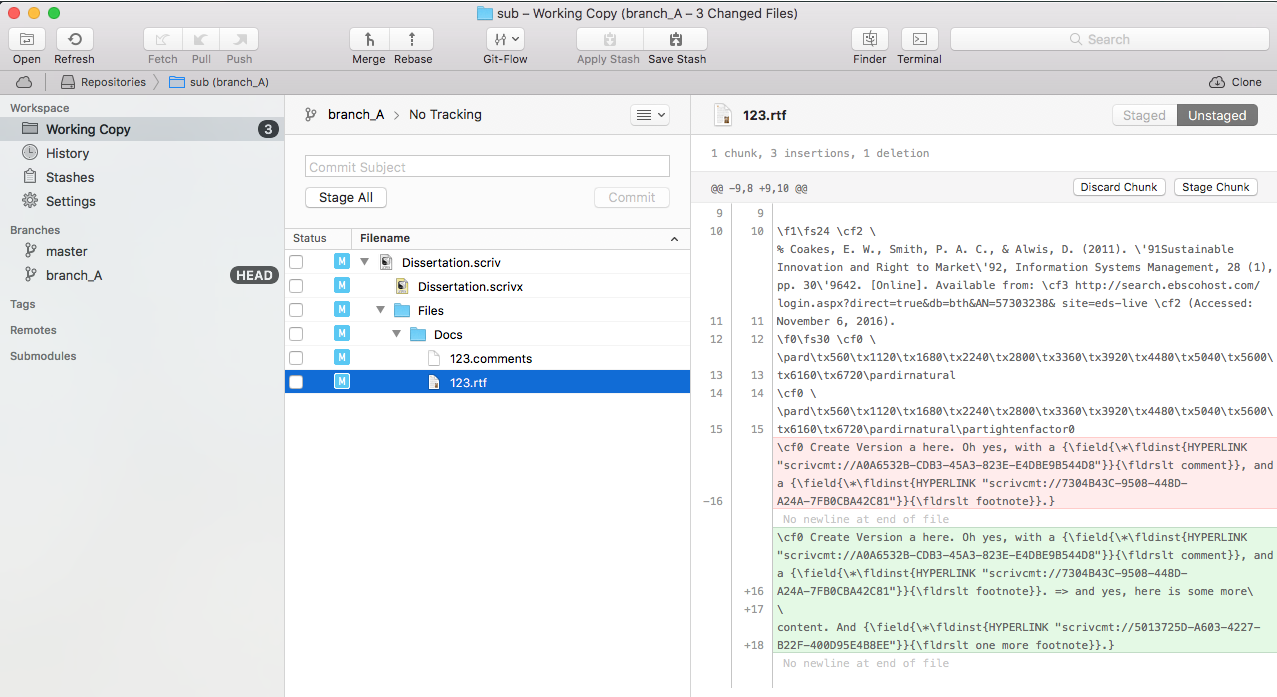Image resolution: width=1277 pixels, height=697 pixels.
Task: Check the stage box for 123.rtf
Action: [296, 382]
